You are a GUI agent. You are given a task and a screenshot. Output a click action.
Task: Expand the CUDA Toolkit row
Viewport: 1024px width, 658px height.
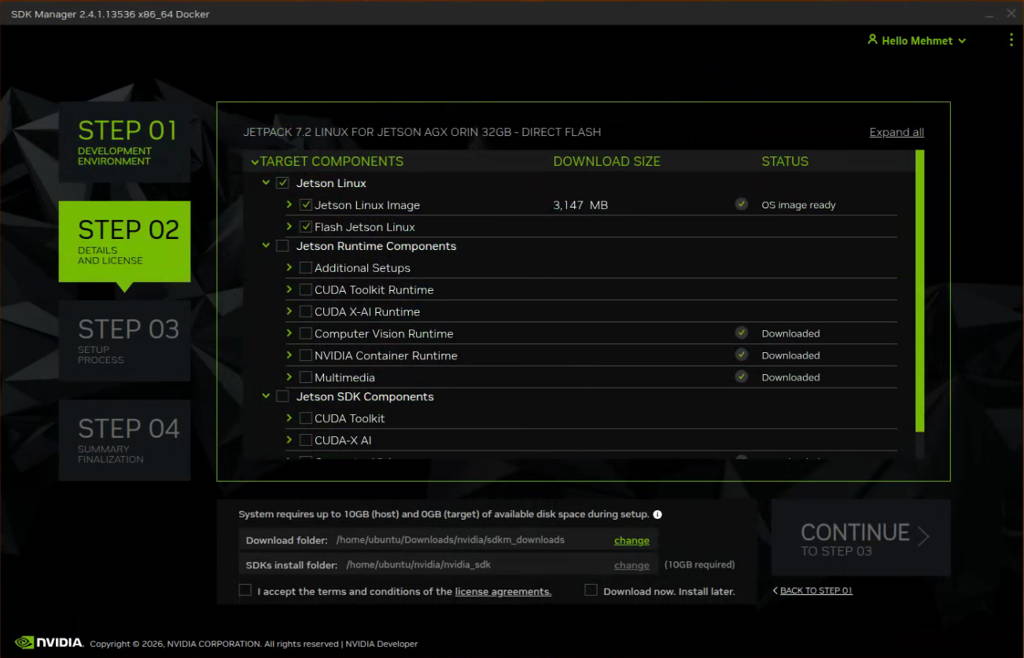pos(289,418)
